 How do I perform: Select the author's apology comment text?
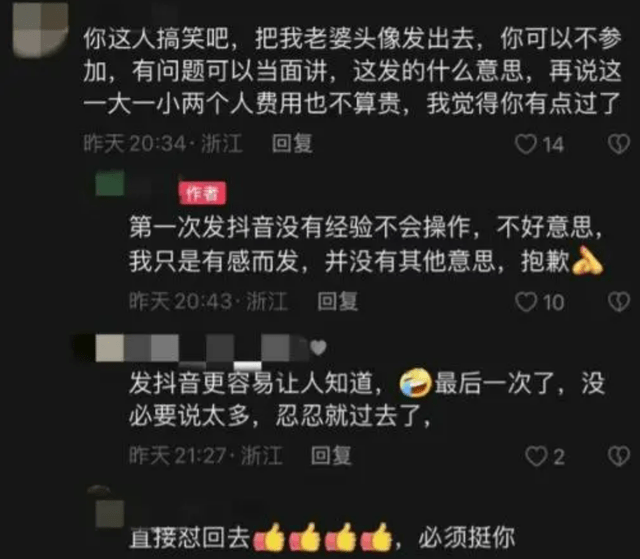point(366,244)
